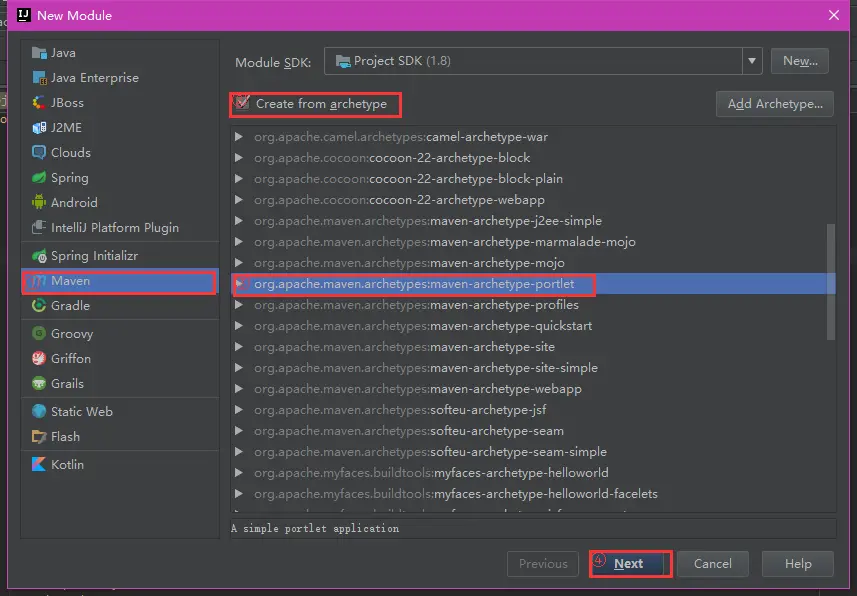The height and width of the screenshot is (596, 857).
Task: Pick the J2ME module icon
Action: click(x=39, y=128)
